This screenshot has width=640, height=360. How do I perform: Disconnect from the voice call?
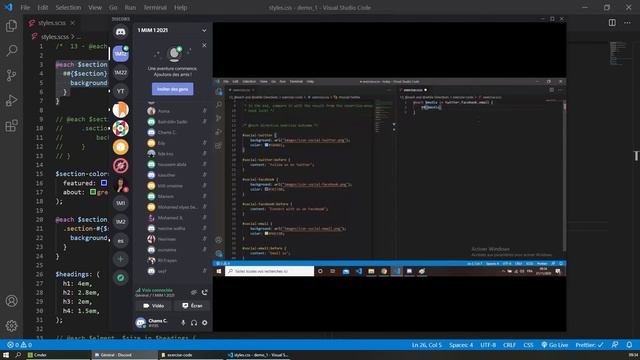tap(204, 292)
